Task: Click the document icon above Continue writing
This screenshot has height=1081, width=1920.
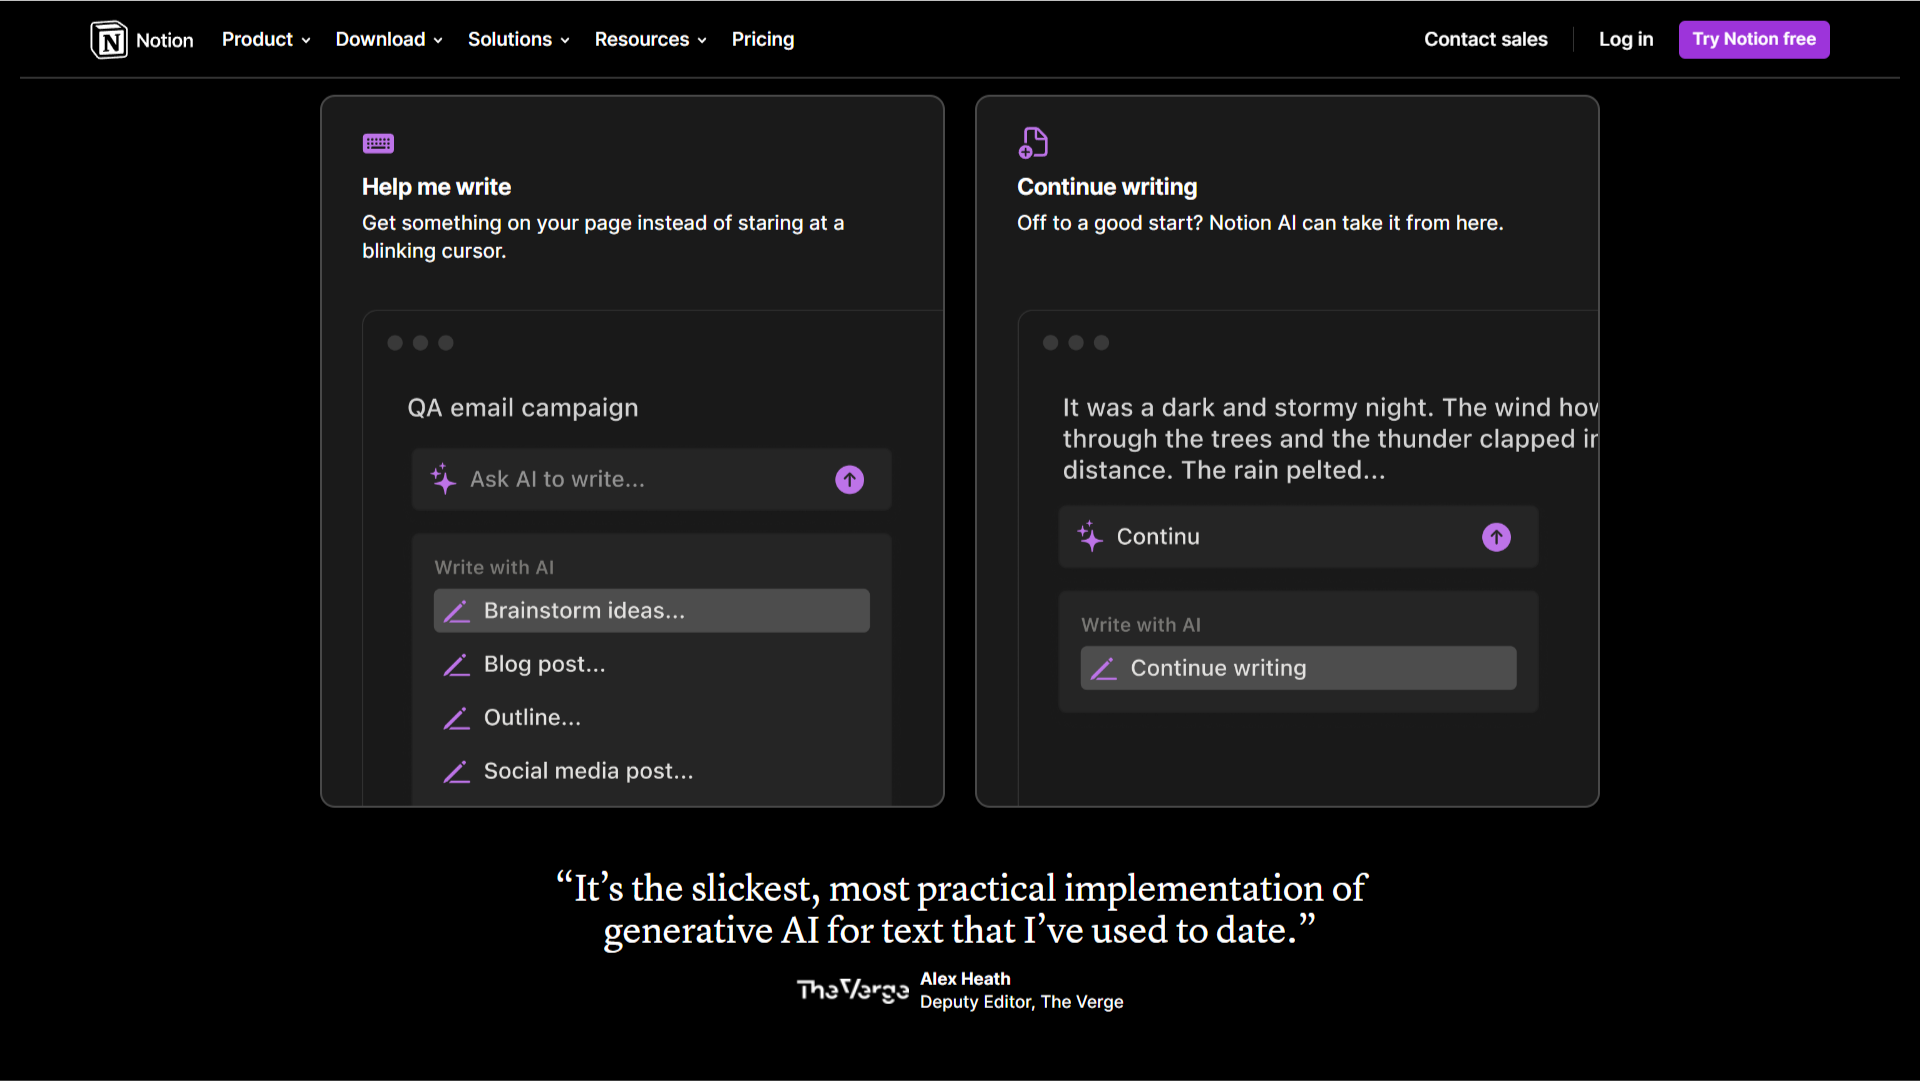Action: tap(1033, 142)
